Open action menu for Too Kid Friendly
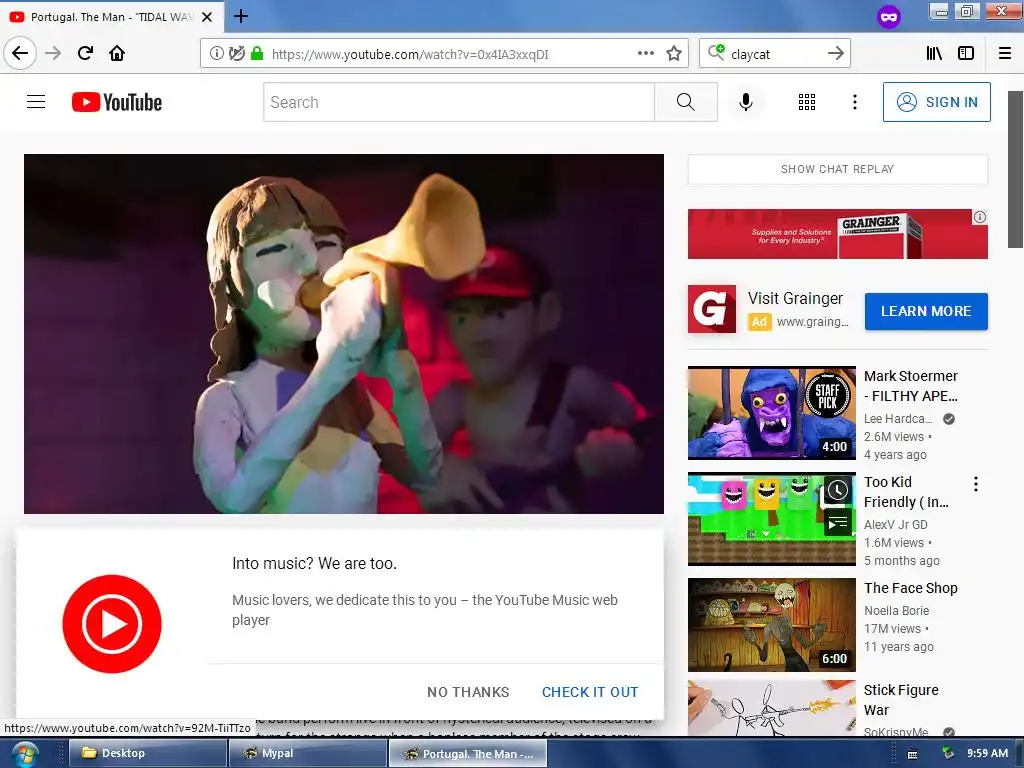This screenshot has width=1024, height=768. click(x=976, y=484)
